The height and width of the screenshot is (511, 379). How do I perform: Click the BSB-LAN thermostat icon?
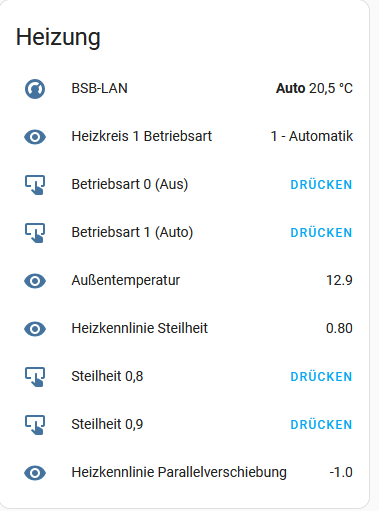[x=35, y=89]
